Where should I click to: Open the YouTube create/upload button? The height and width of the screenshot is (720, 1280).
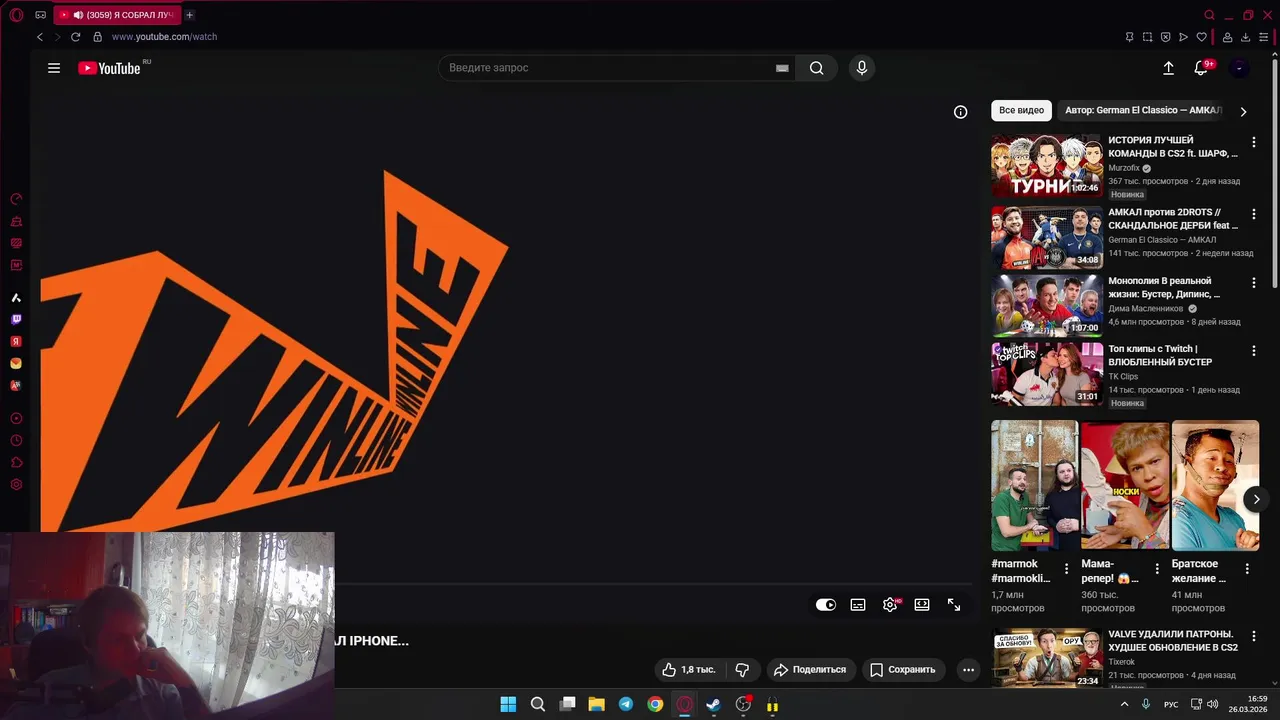click(1168, 68)
